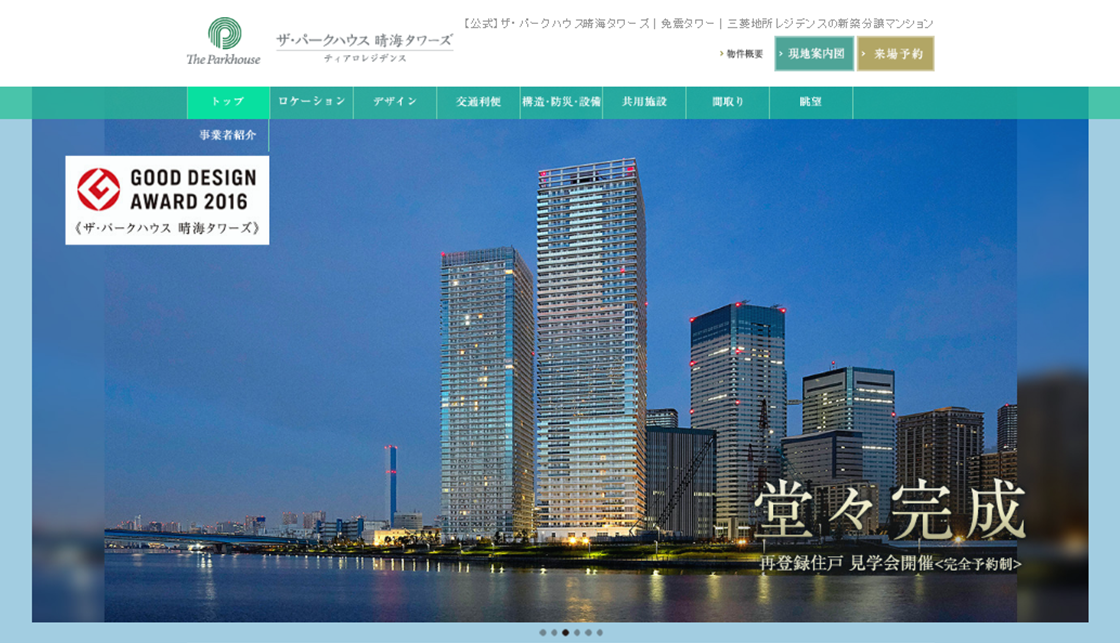The width and height of the screenshot is (1120, 643).
Task: Open the 共用施設 menu item
Action: (644, 102)
